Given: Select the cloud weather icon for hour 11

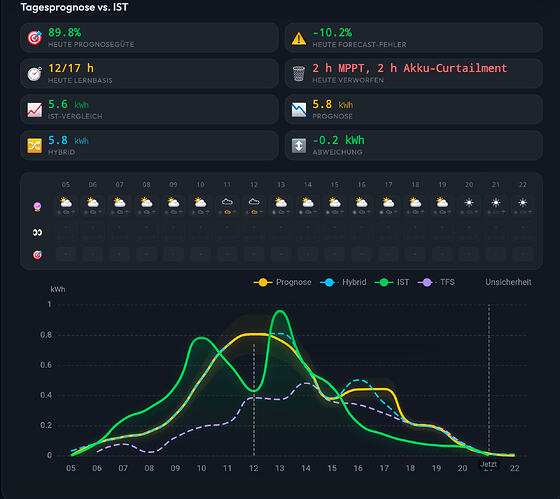Looking at the screenshot, I should coord(227,202).
